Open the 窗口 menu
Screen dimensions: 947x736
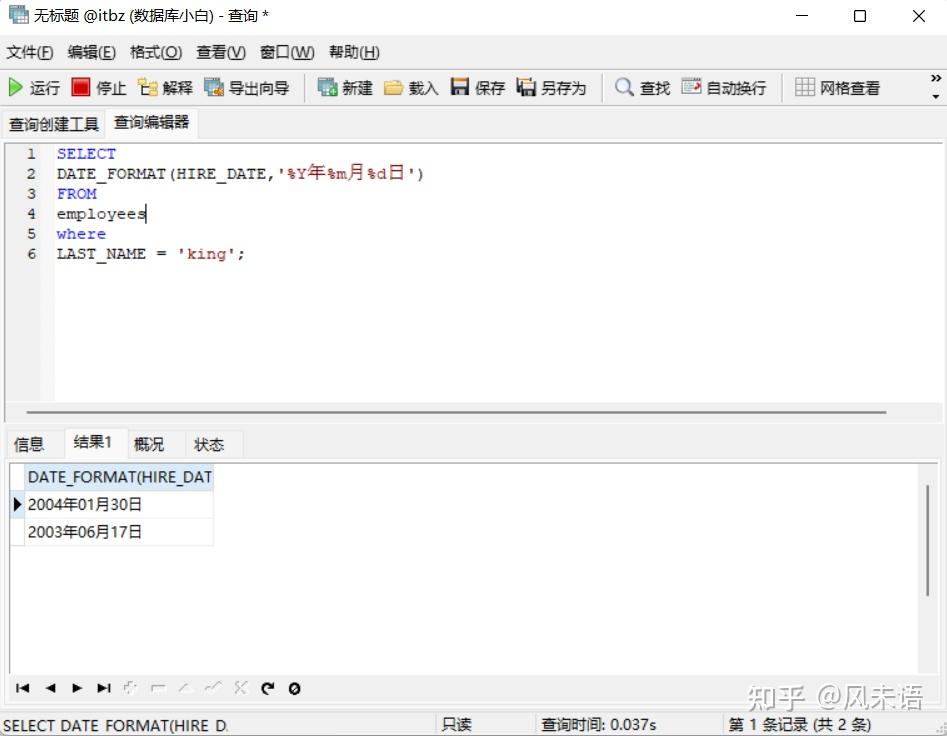tap(286, 52)
